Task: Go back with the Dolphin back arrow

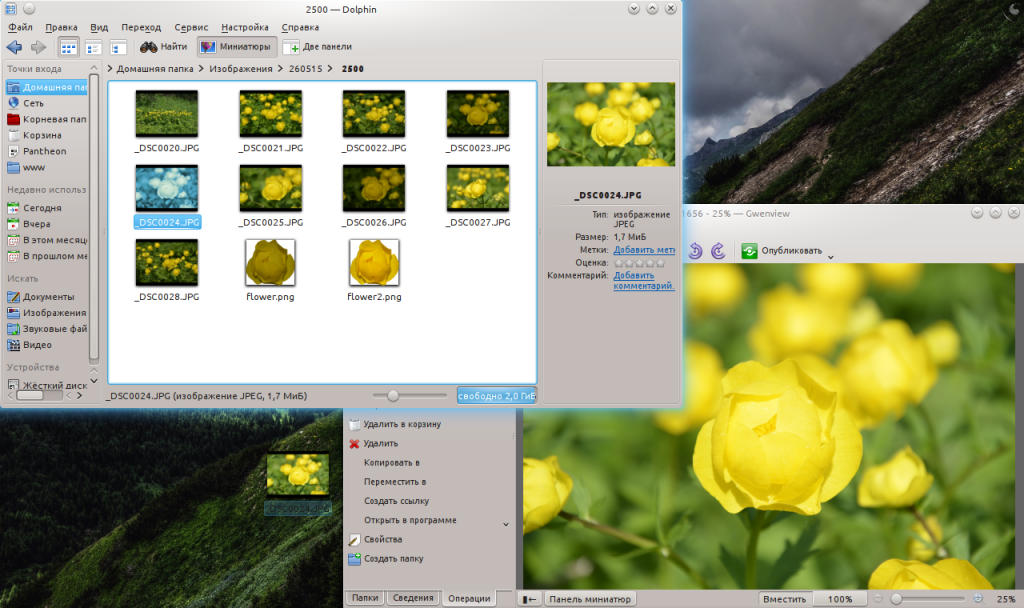Action: [x=14, y=47]
